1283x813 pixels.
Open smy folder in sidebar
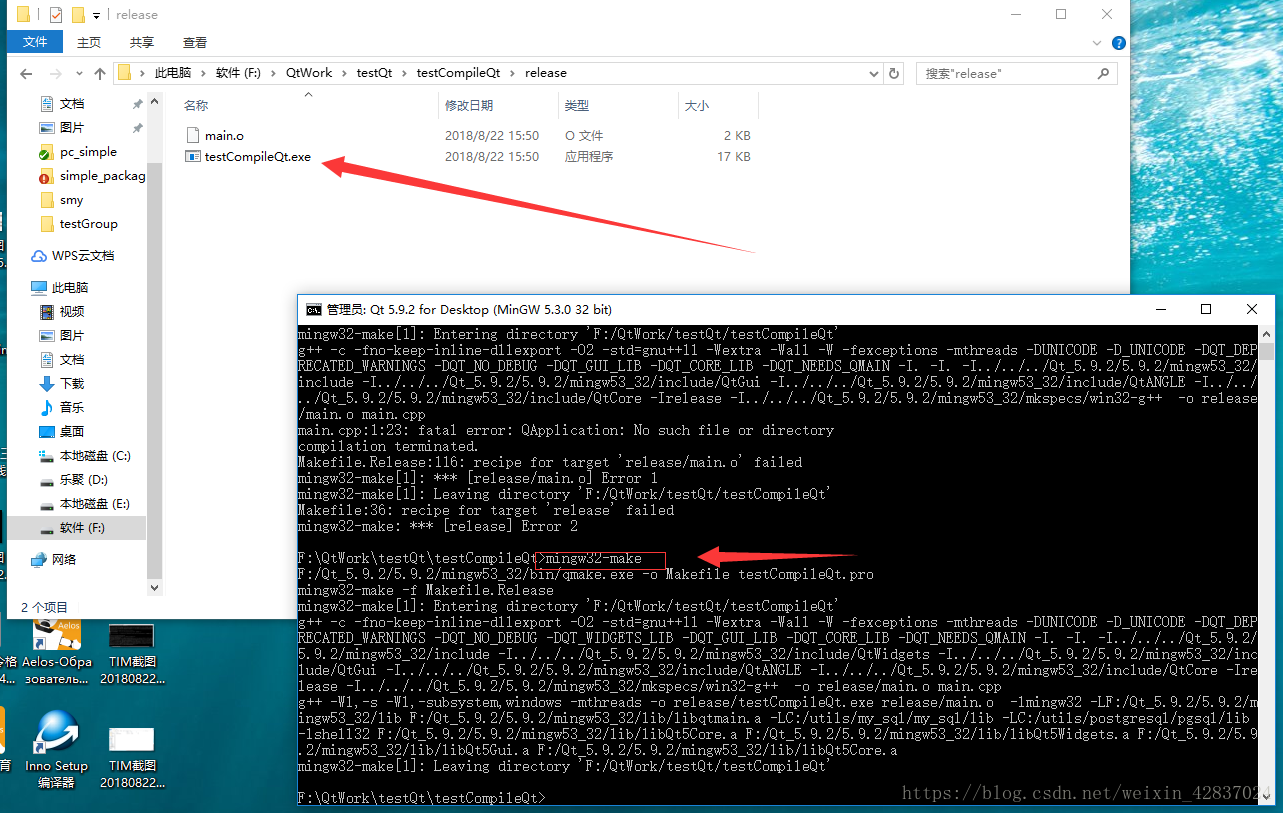click(x=71, y=200)
